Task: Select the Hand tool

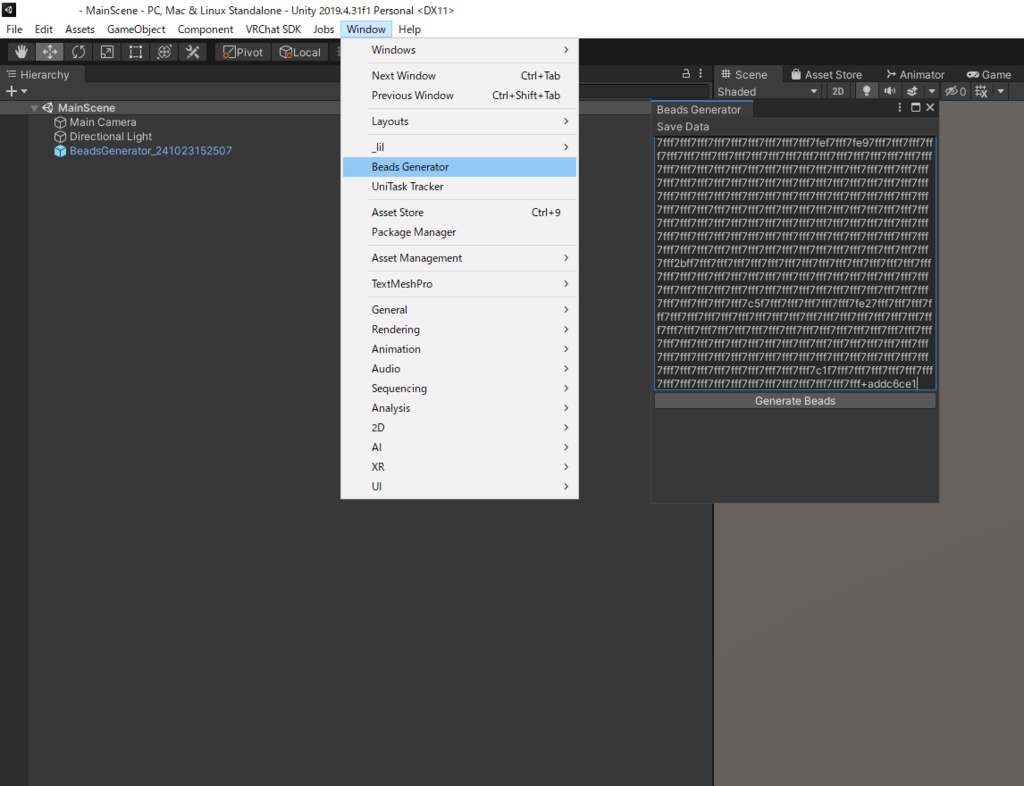Action: (21, 52)
